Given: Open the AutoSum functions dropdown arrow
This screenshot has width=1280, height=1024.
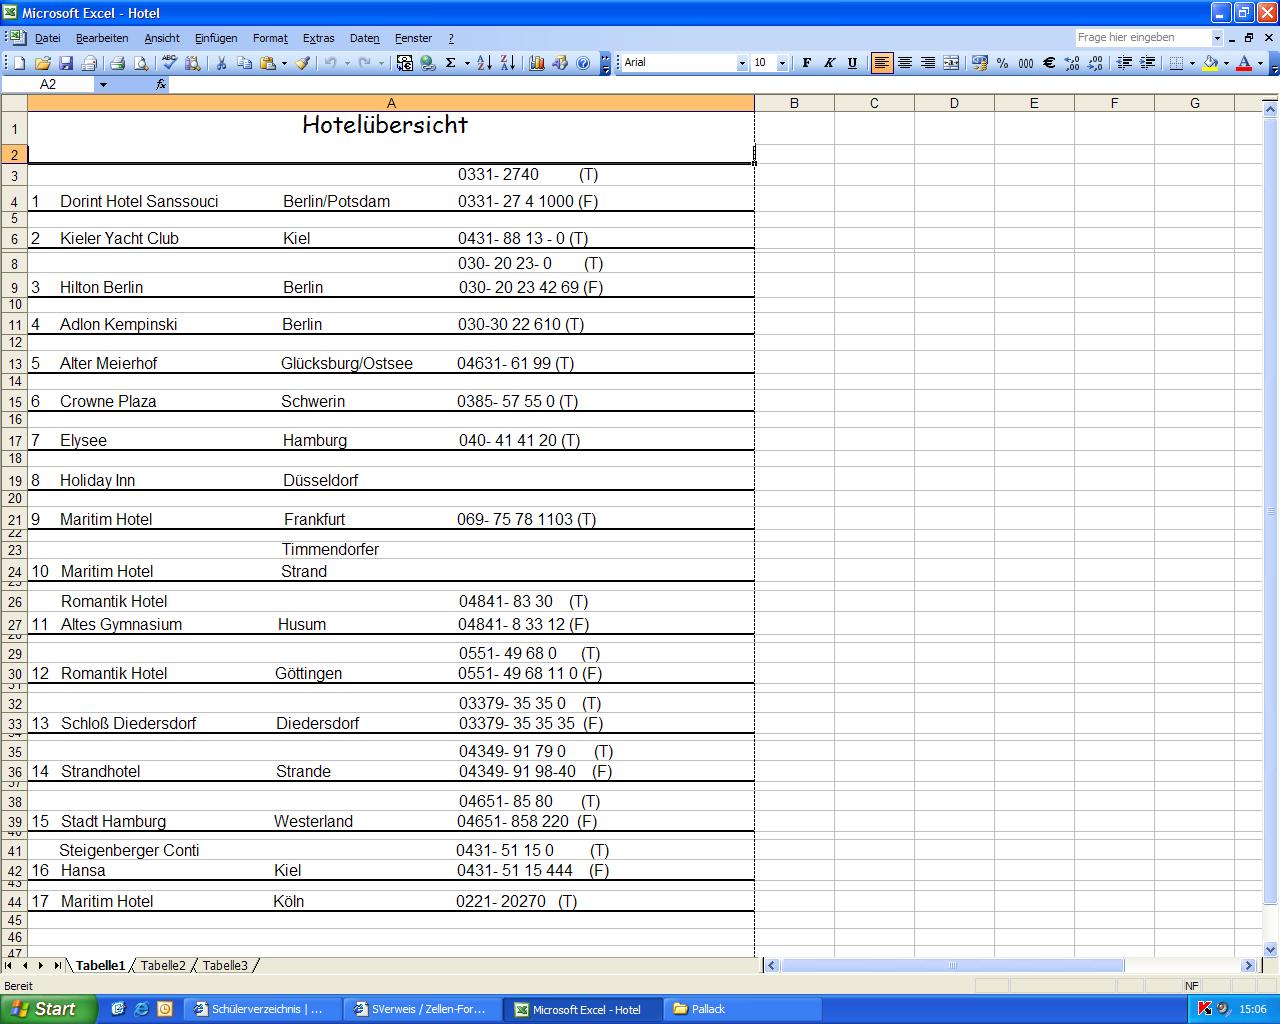Looking at the screenshot, I should (466, 63).
